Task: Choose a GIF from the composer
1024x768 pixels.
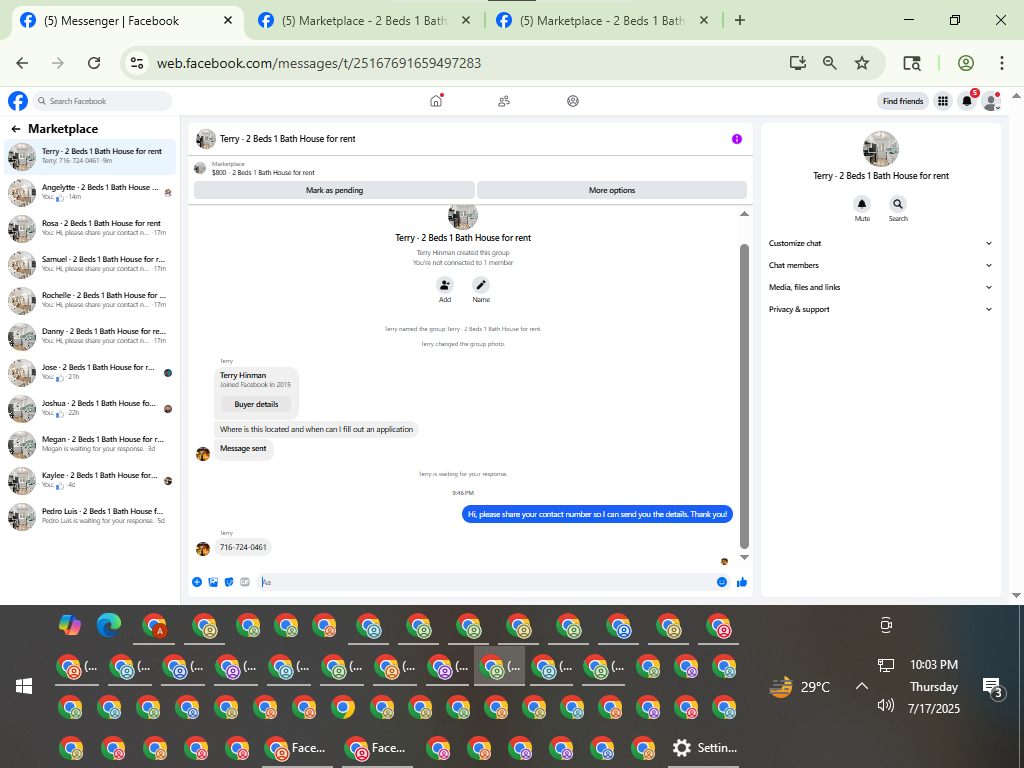Action: pyautogui.click(x=245, y=582)
